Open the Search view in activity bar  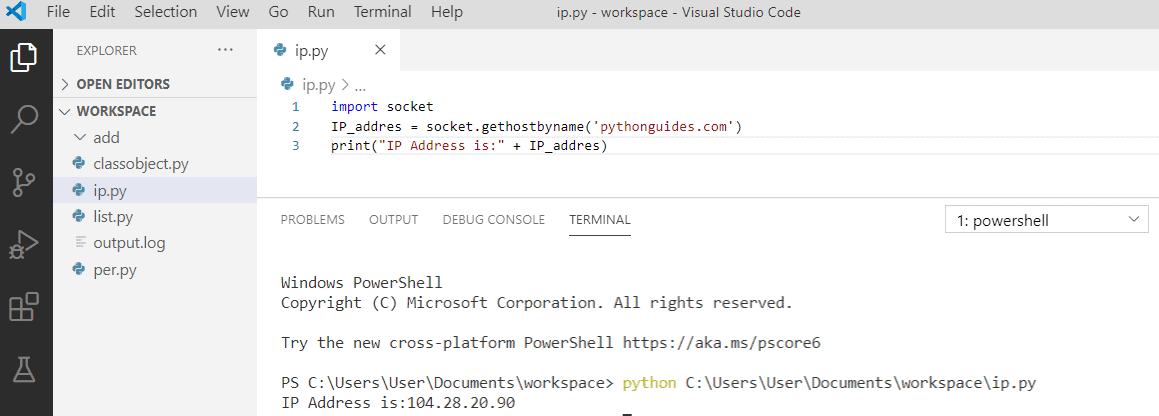(24, 119)
